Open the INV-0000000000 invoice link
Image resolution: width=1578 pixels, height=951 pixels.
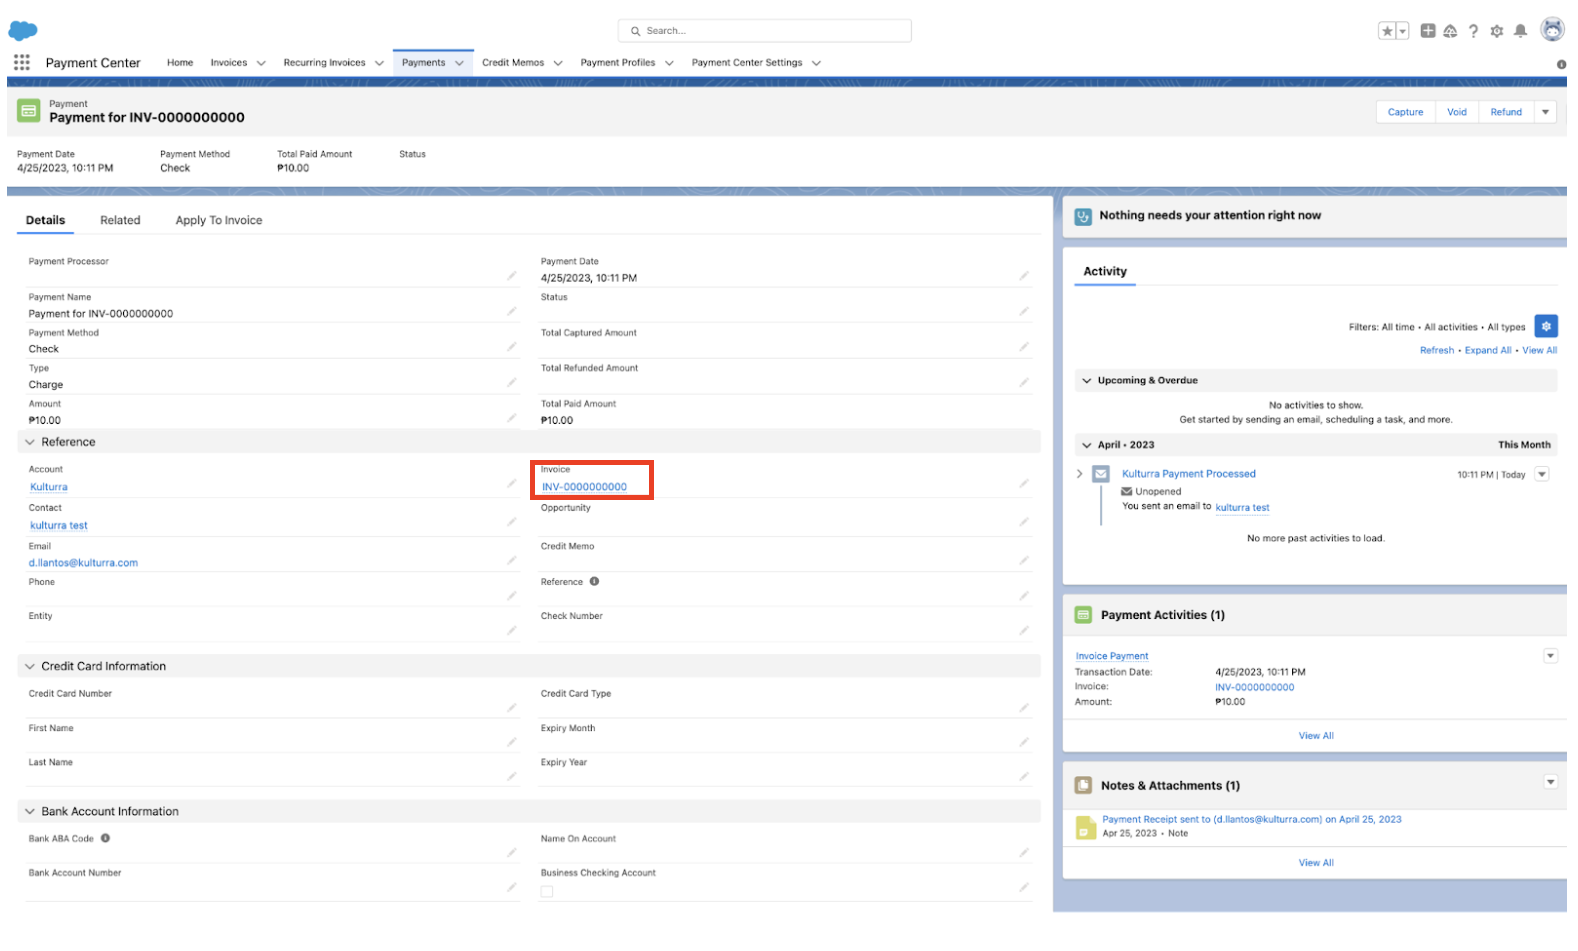tap(584, 487)
